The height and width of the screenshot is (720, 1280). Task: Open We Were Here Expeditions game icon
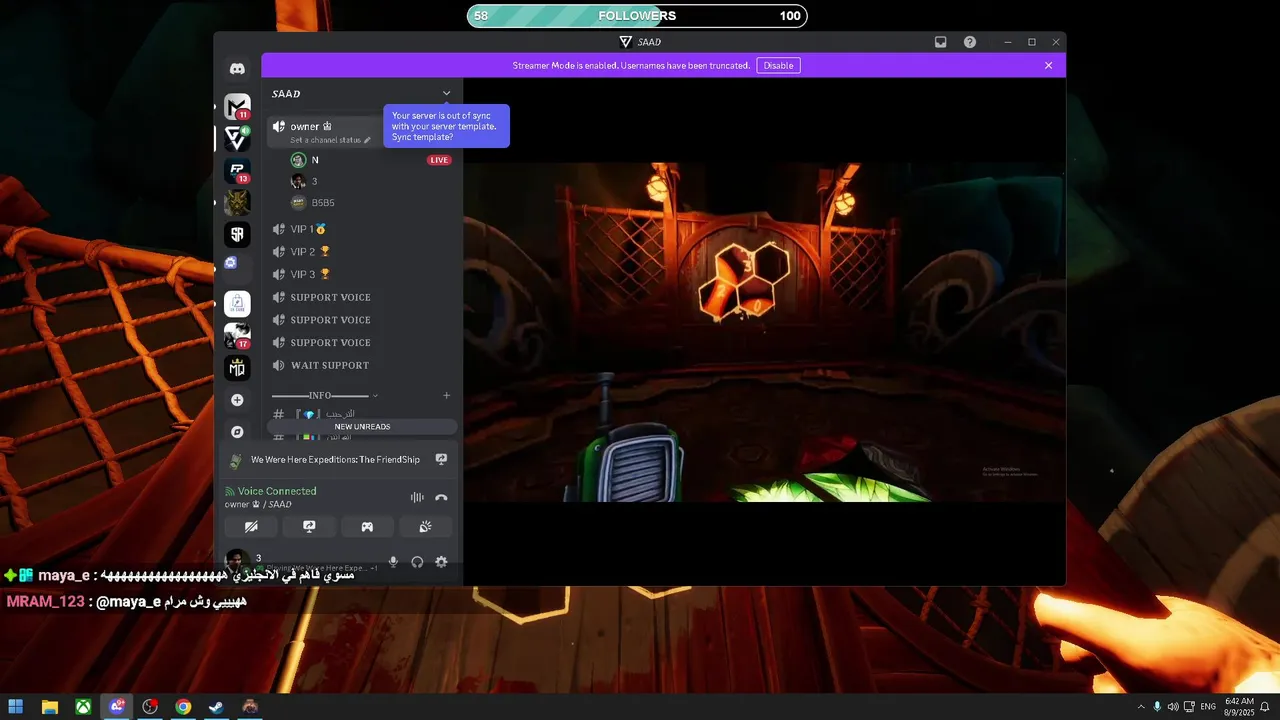pos(236,460)
